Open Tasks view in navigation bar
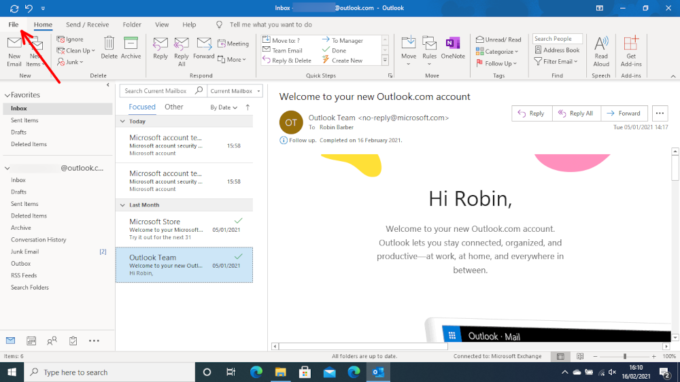Viewport: 680px width, 382px height. (x=73, y=341)
